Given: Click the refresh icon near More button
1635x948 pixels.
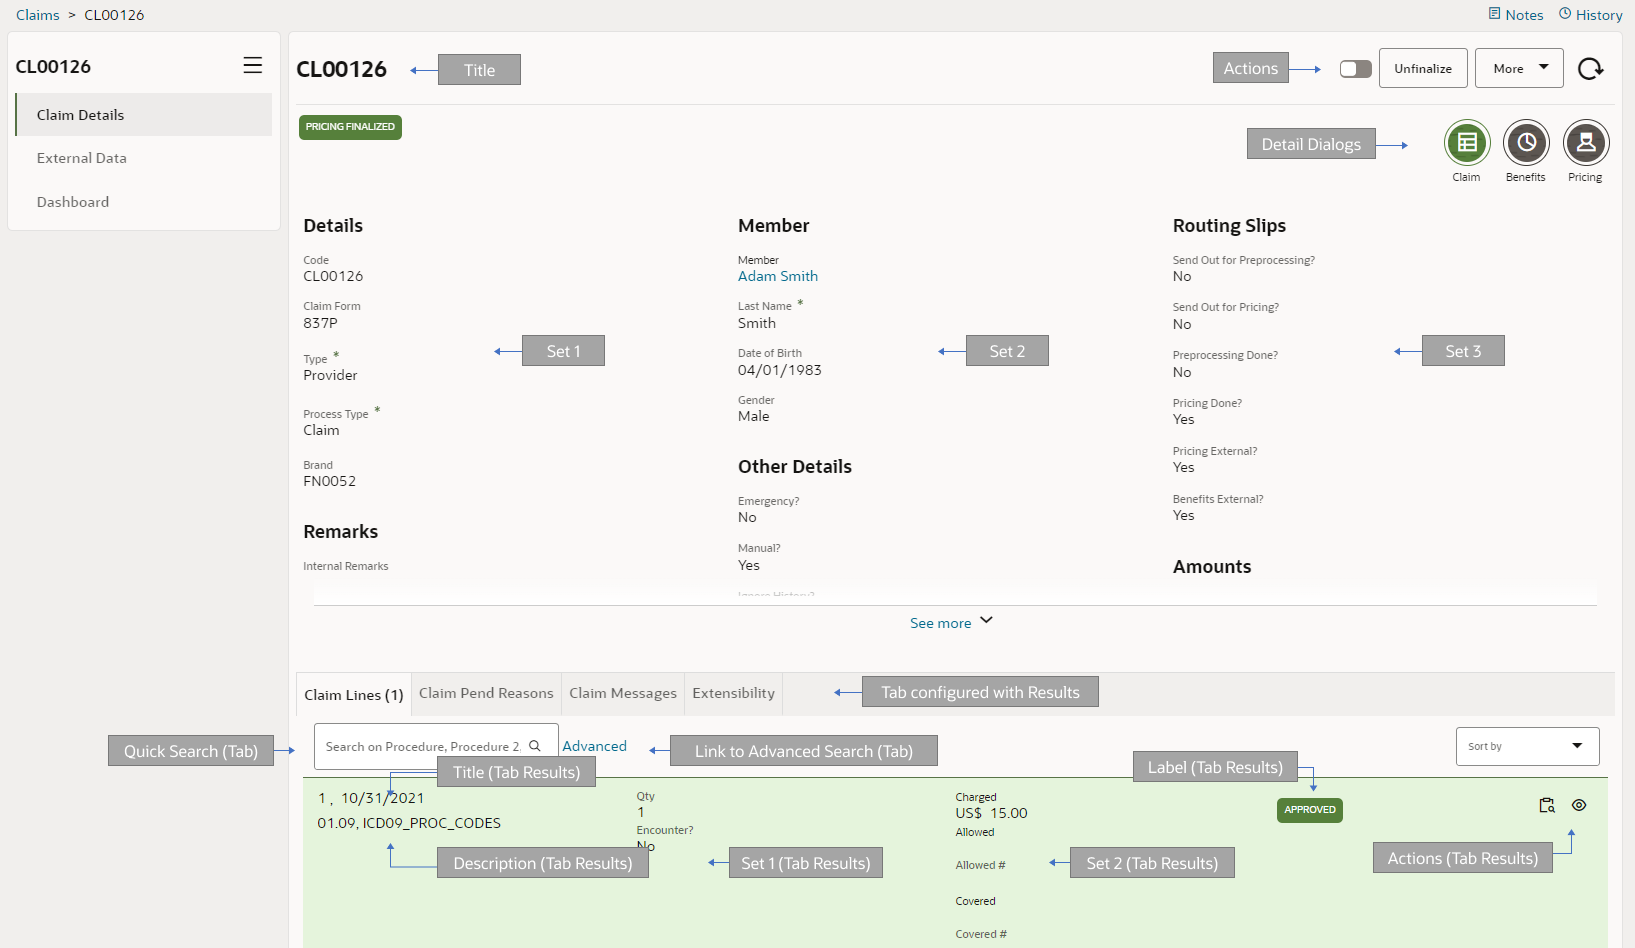Looking at the screenshot, I should [1590, 68].
